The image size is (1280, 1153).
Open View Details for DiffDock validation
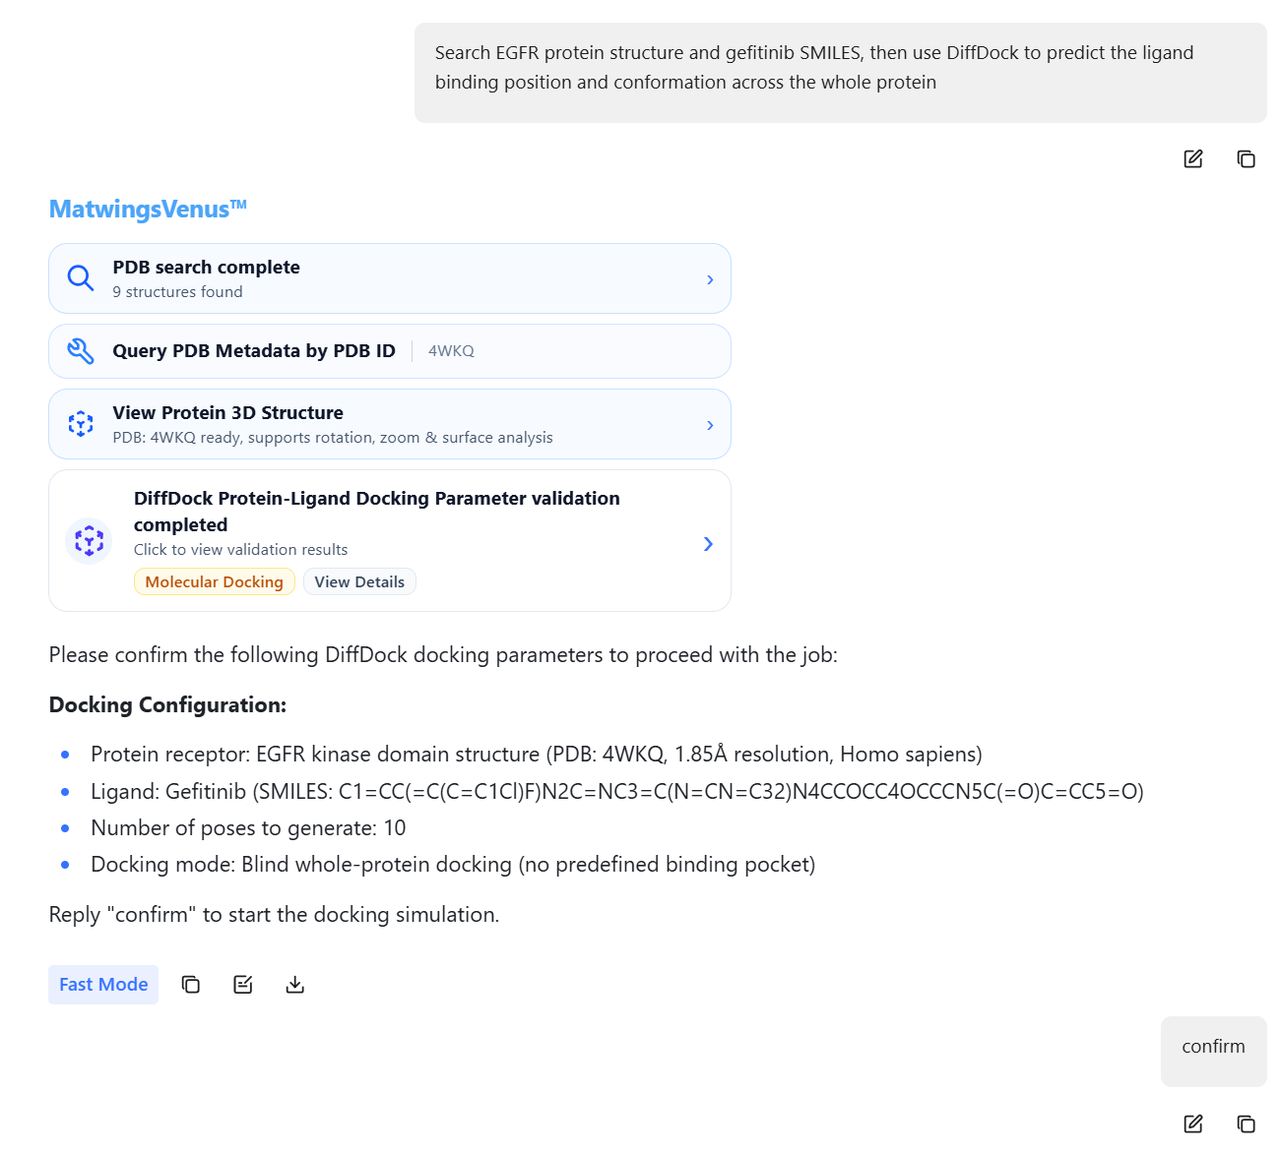360,582
